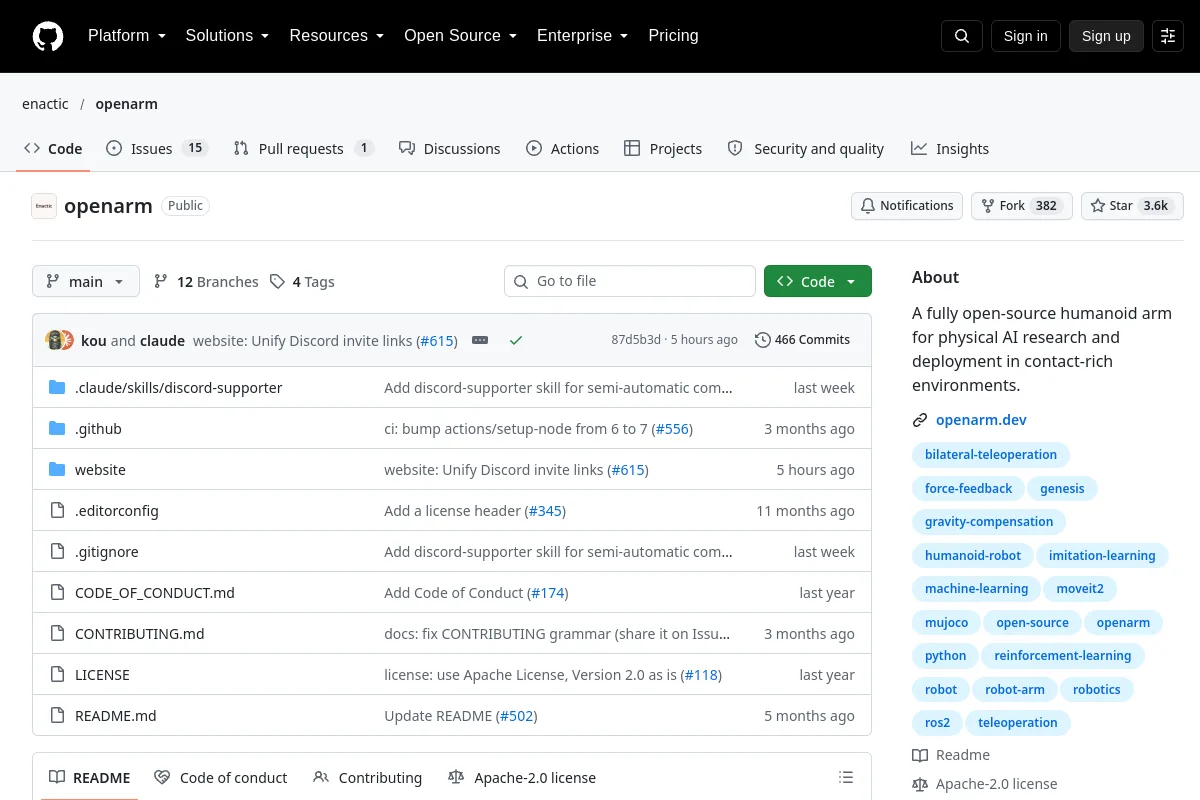The width and height of the screenshot is (1200, 800).
Task: Open the Resources menu
Action: point(337,36)
